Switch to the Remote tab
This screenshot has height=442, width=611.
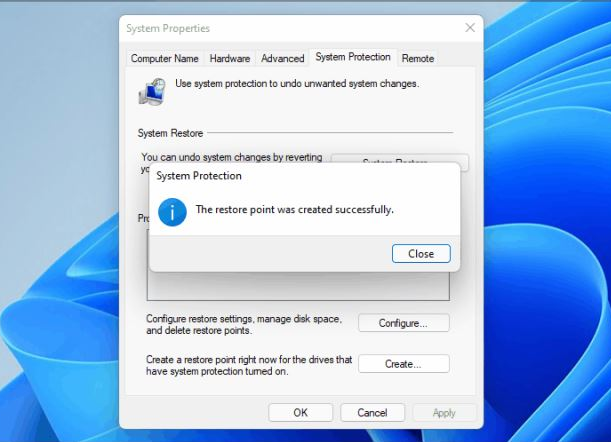point(417,59)
